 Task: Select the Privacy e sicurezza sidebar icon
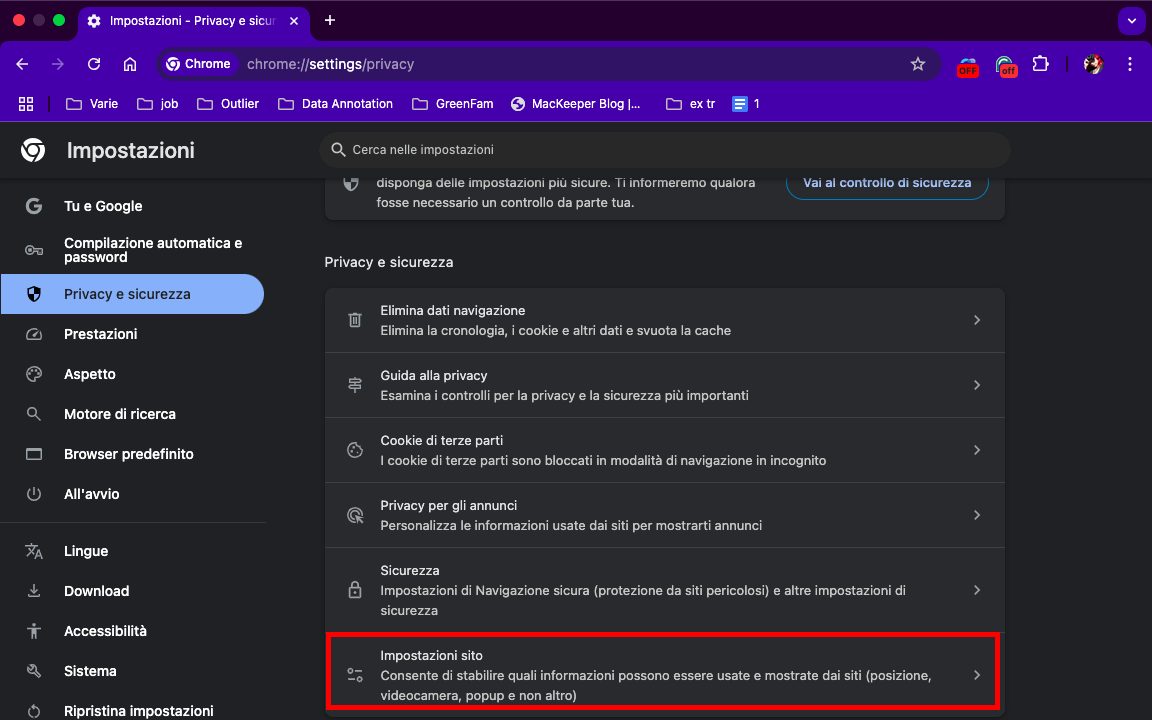[34, 293]
